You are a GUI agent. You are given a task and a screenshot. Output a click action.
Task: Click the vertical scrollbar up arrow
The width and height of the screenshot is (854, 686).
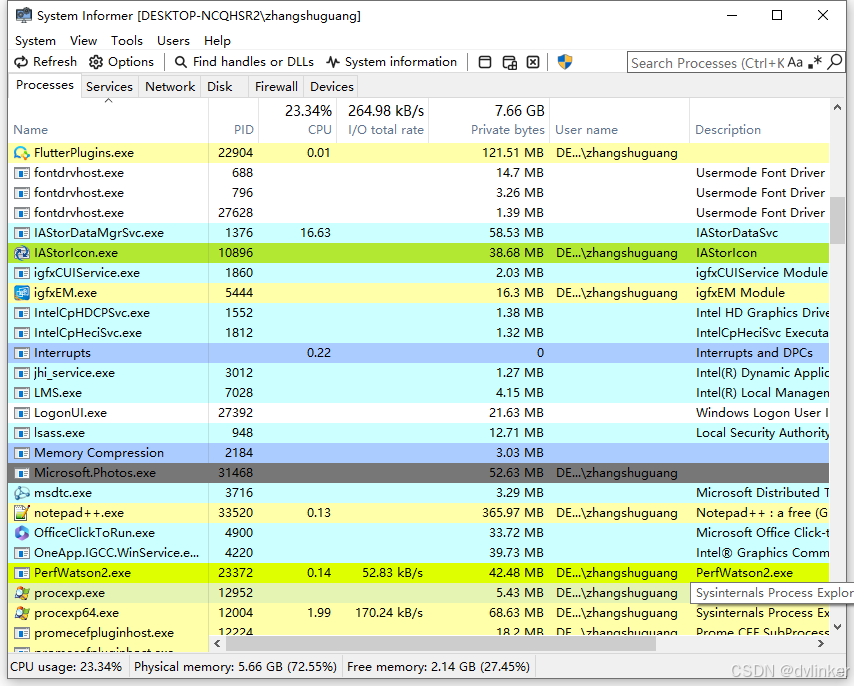[x=838, y=108]
